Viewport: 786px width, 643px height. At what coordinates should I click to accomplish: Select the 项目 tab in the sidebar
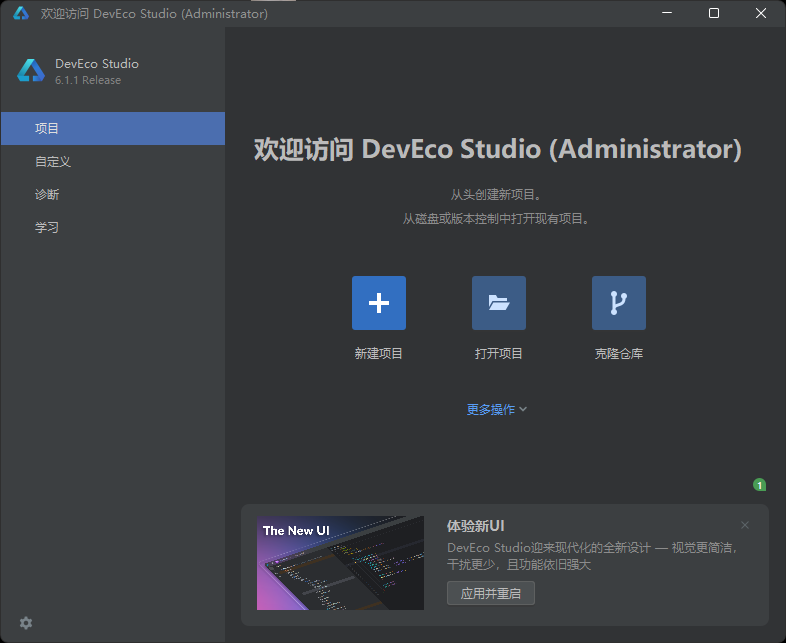[113, 128]
